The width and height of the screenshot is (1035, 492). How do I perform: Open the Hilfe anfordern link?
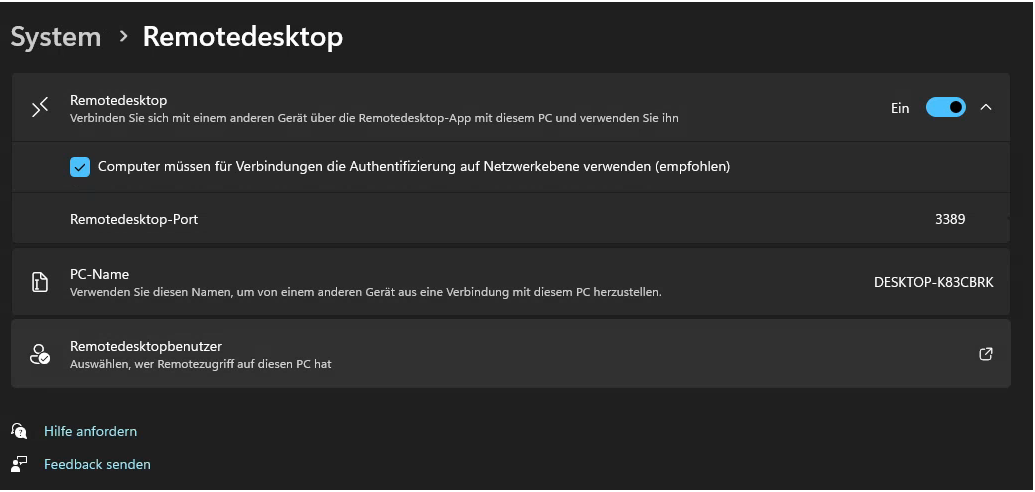tap(90, 431)
